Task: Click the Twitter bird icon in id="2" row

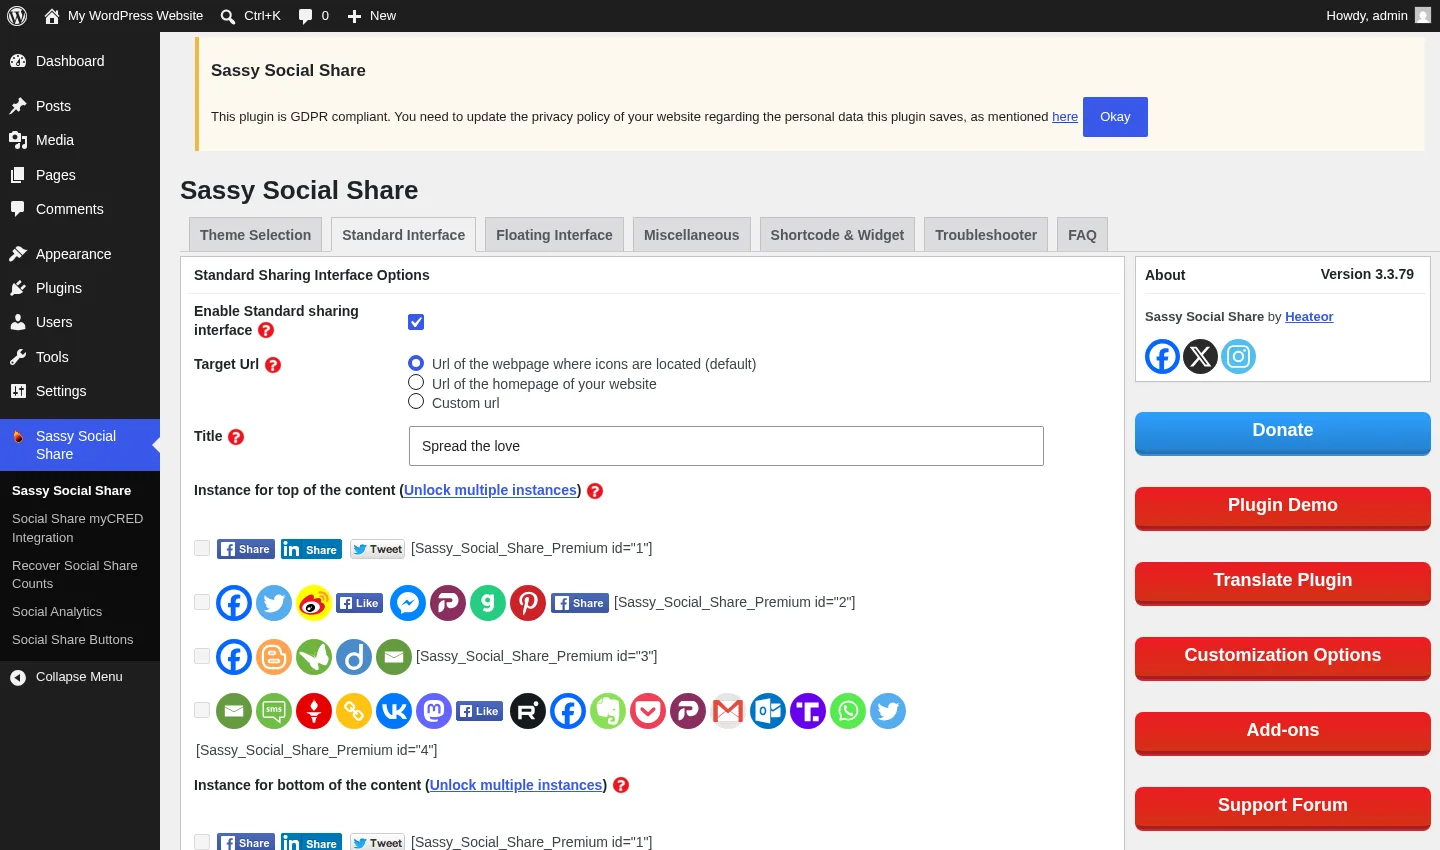Action: point(274,603)
